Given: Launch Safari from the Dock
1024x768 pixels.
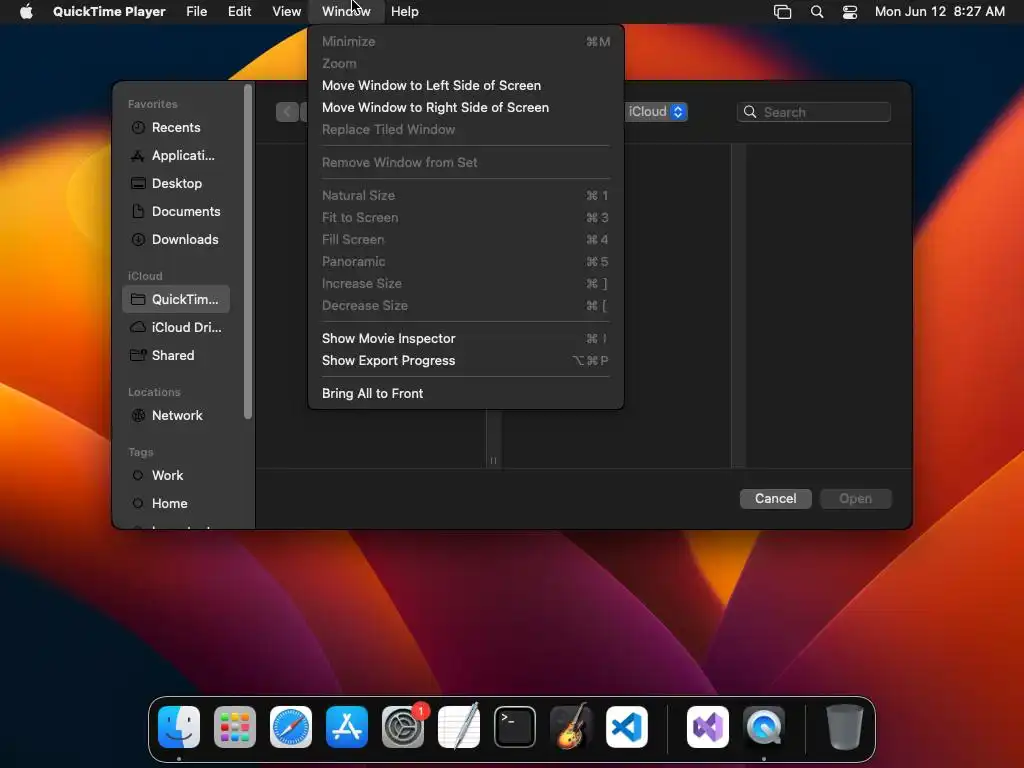Looking at the screenshot, I should pyautogui.click(x=291, y=727).
